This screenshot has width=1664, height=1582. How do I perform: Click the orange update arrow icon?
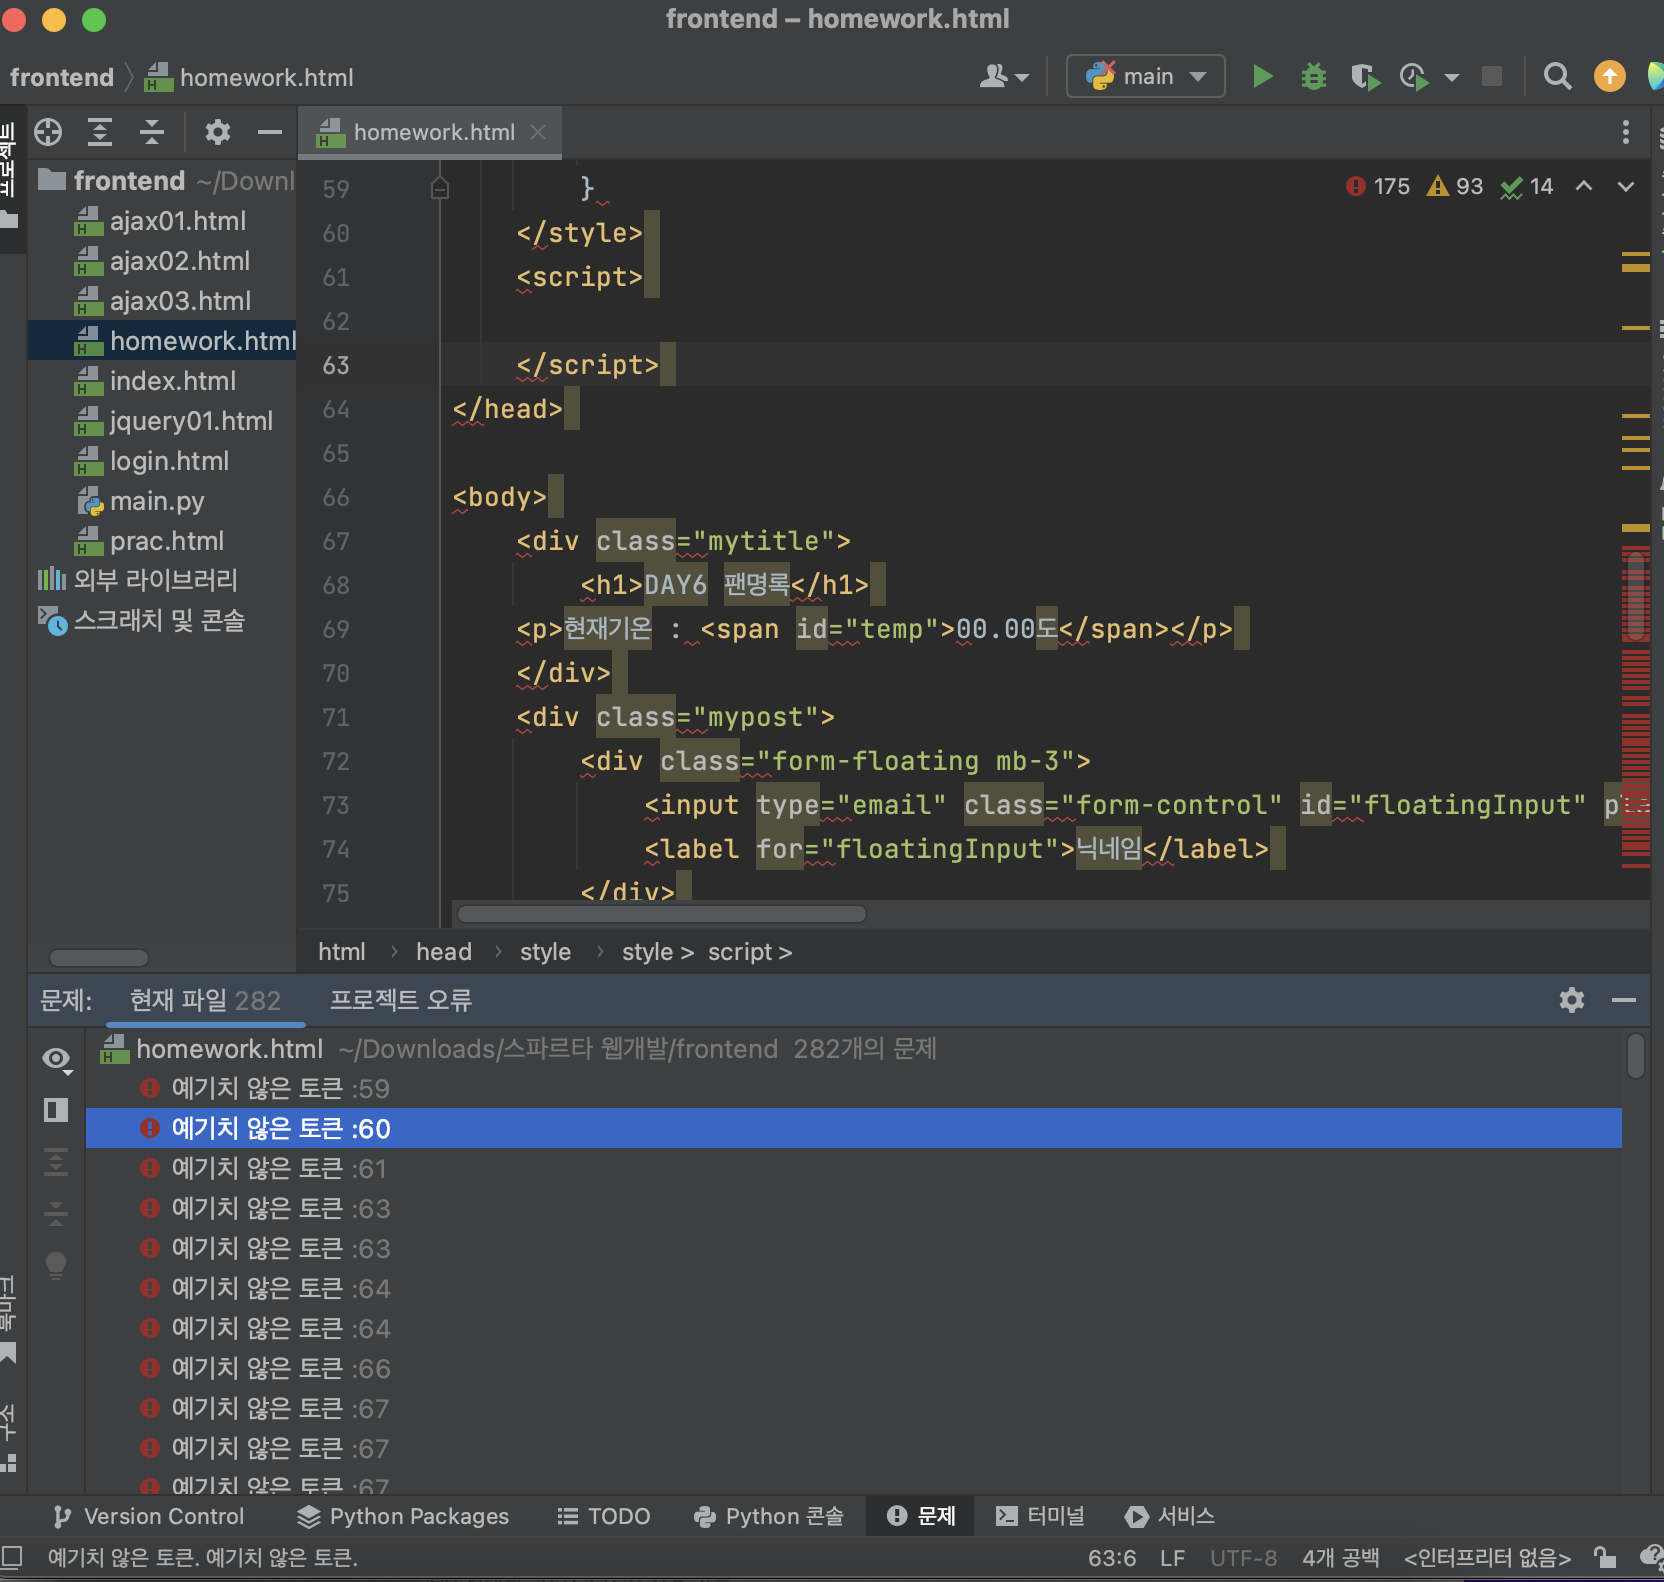click(1609, 76)
